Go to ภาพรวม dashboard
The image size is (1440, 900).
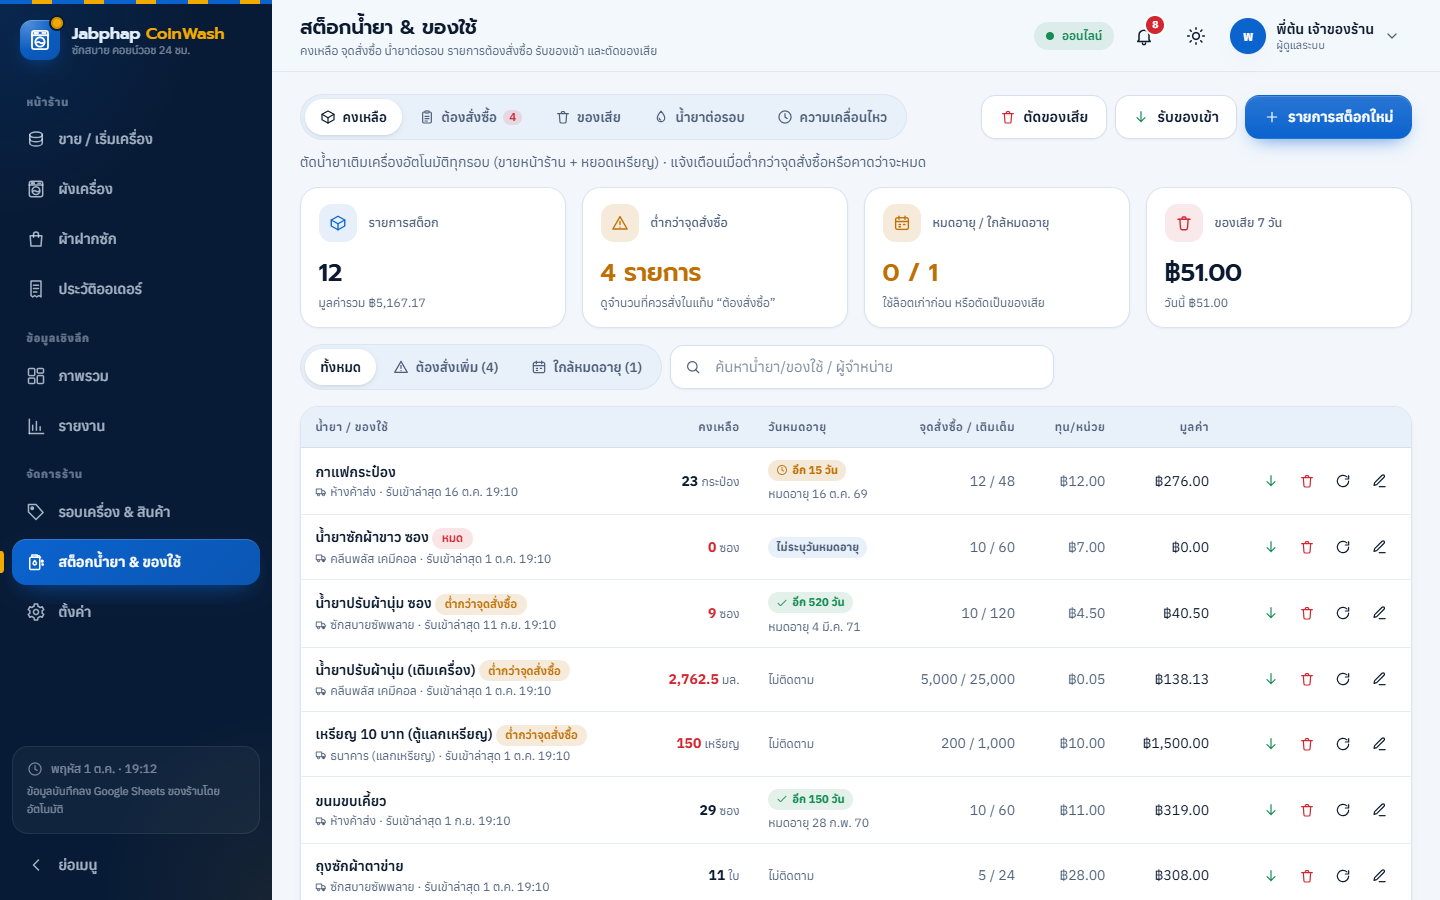(136, 376)
